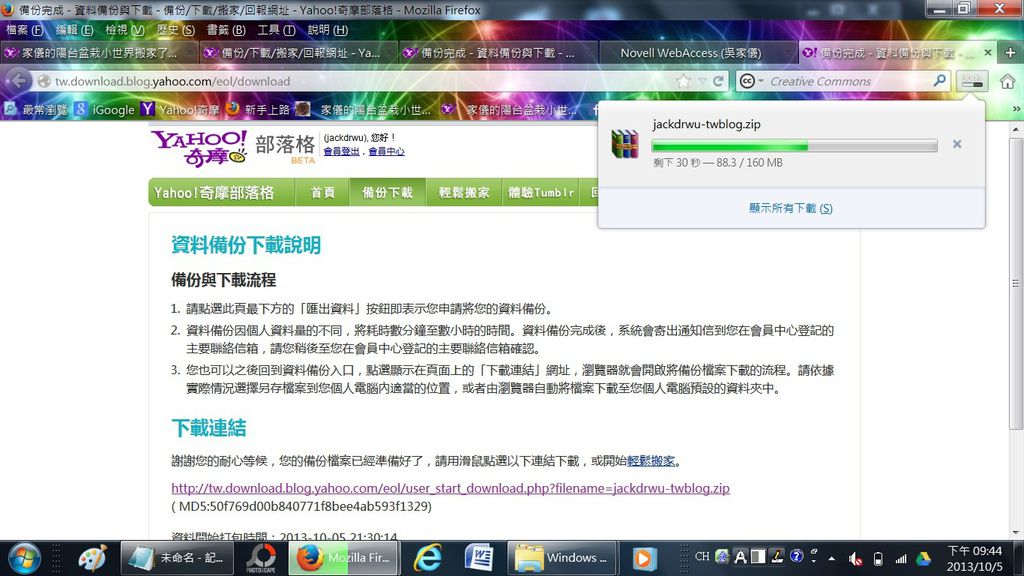
Task: Open the 編輯 (E) menu
Action: pos(74,30)
